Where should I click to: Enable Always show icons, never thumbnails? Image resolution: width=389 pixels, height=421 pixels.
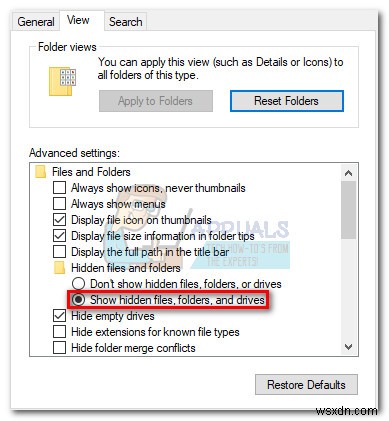(59, 188)
